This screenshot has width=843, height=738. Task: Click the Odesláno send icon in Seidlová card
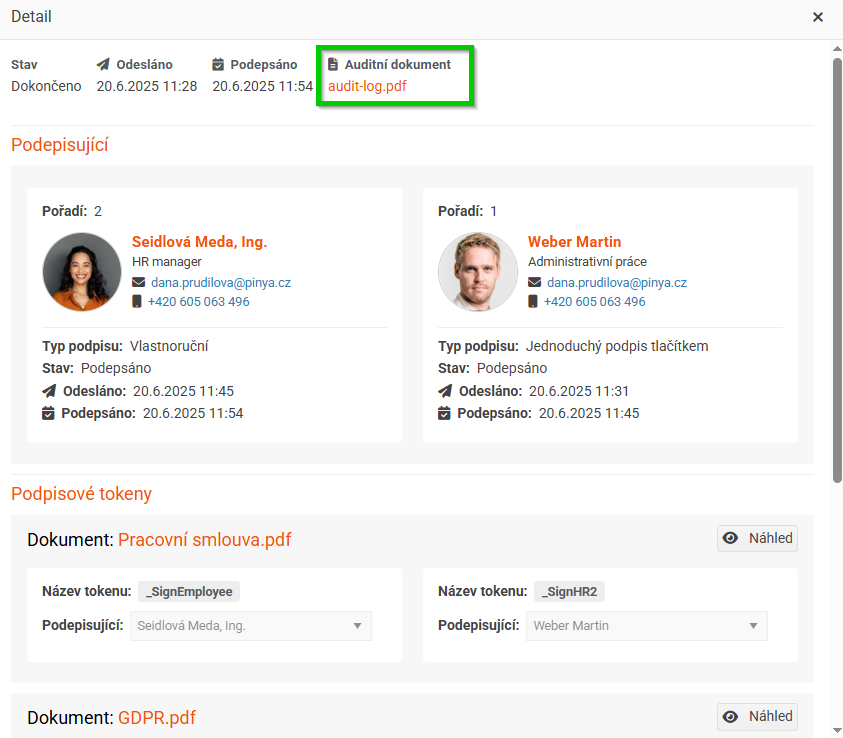(49, 391)
